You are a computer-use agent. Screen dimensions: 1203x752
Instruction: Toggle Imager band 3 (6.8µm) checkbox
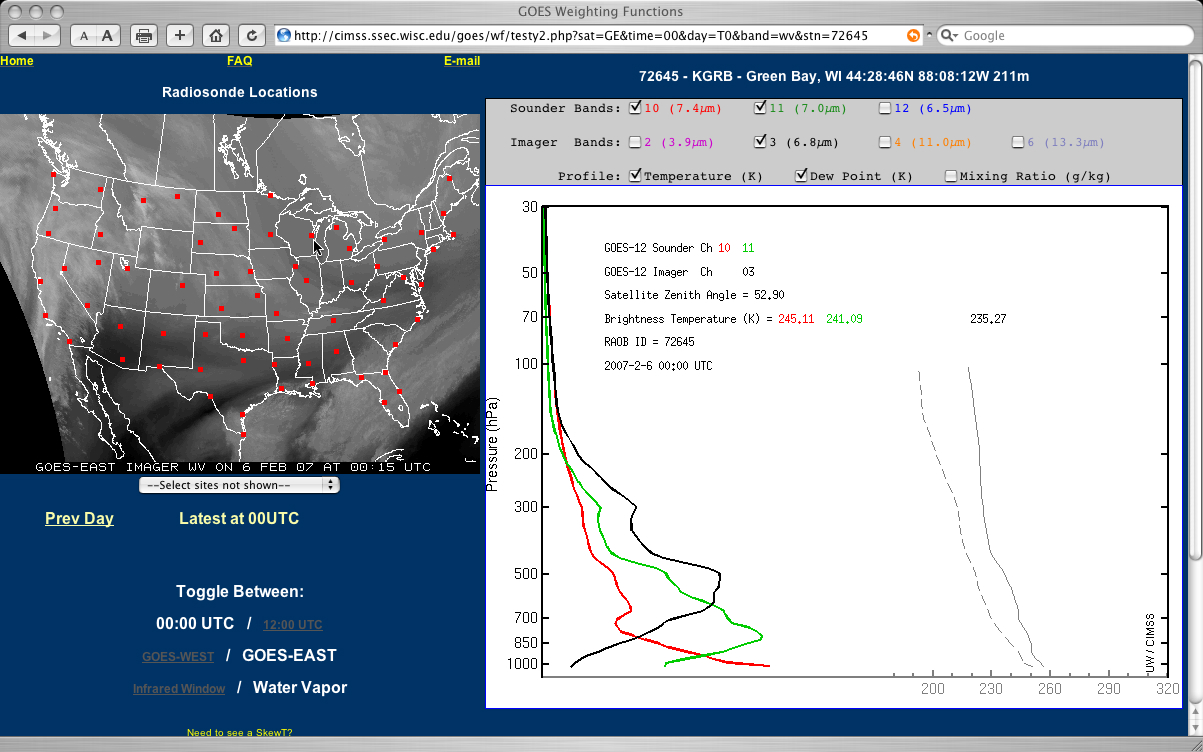click(760, 142)
